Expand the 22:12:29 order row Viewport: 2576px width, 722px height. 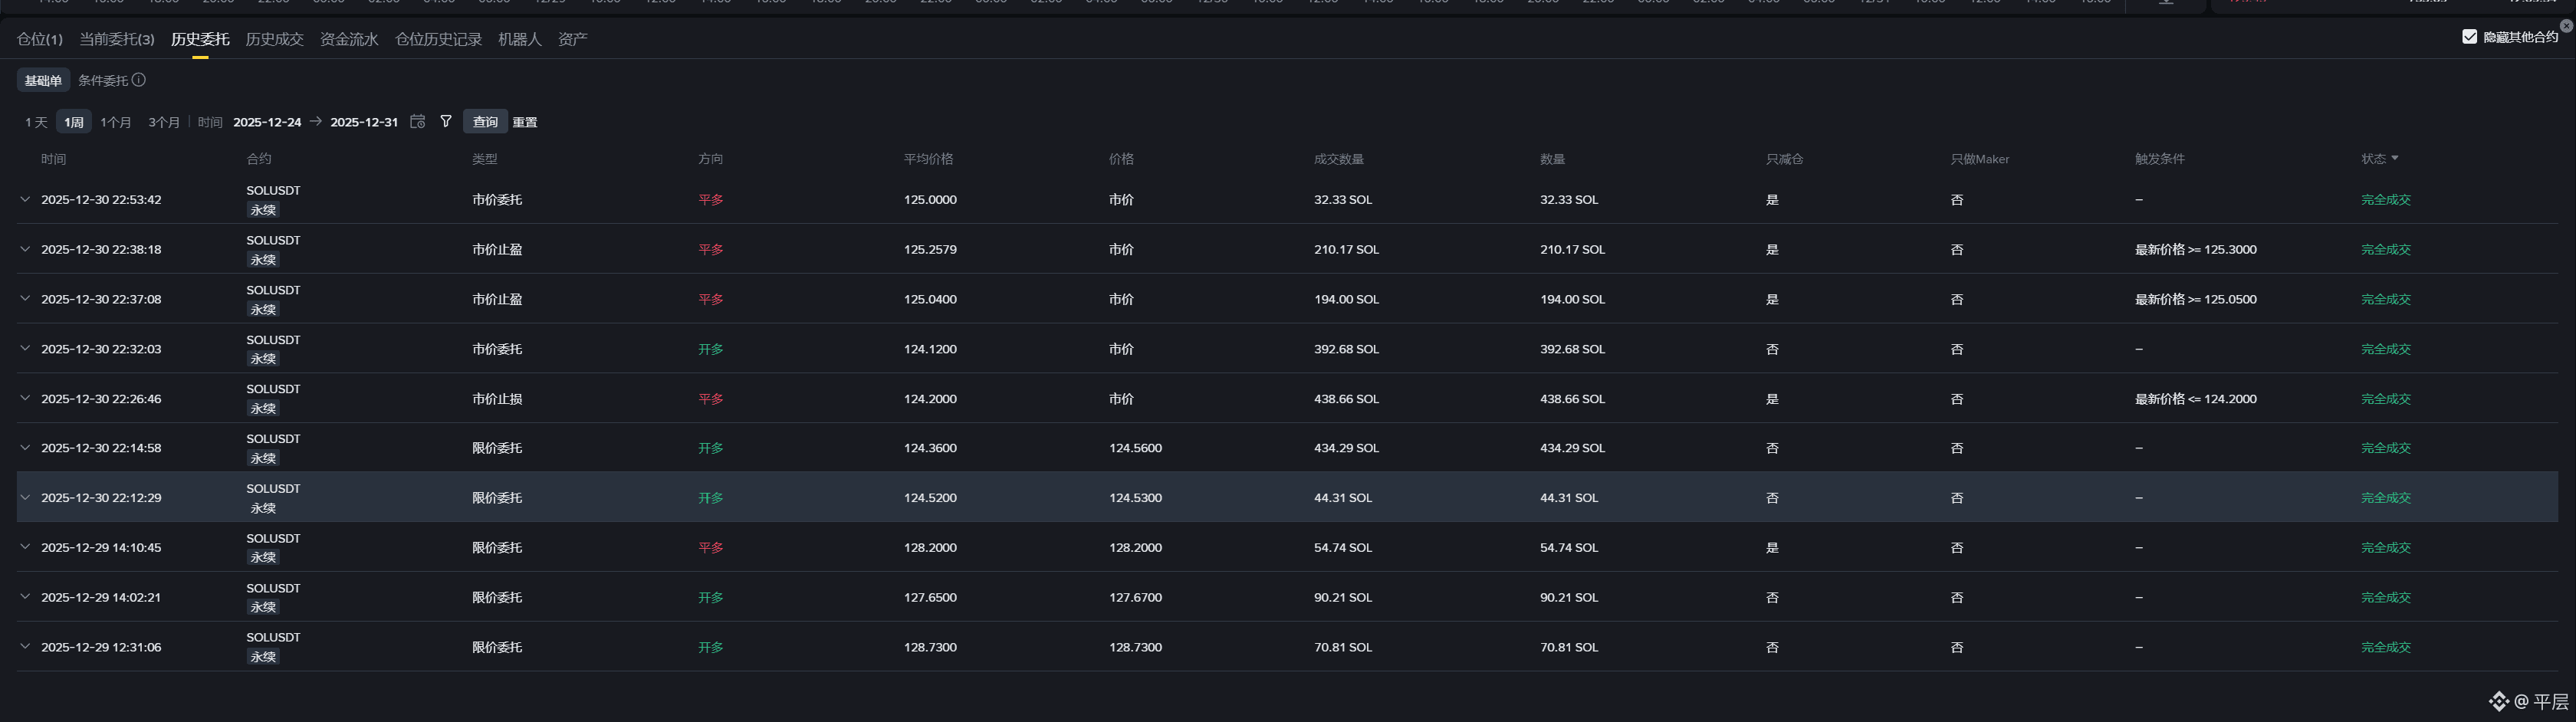pyautogui.click(x=25, y=497)
